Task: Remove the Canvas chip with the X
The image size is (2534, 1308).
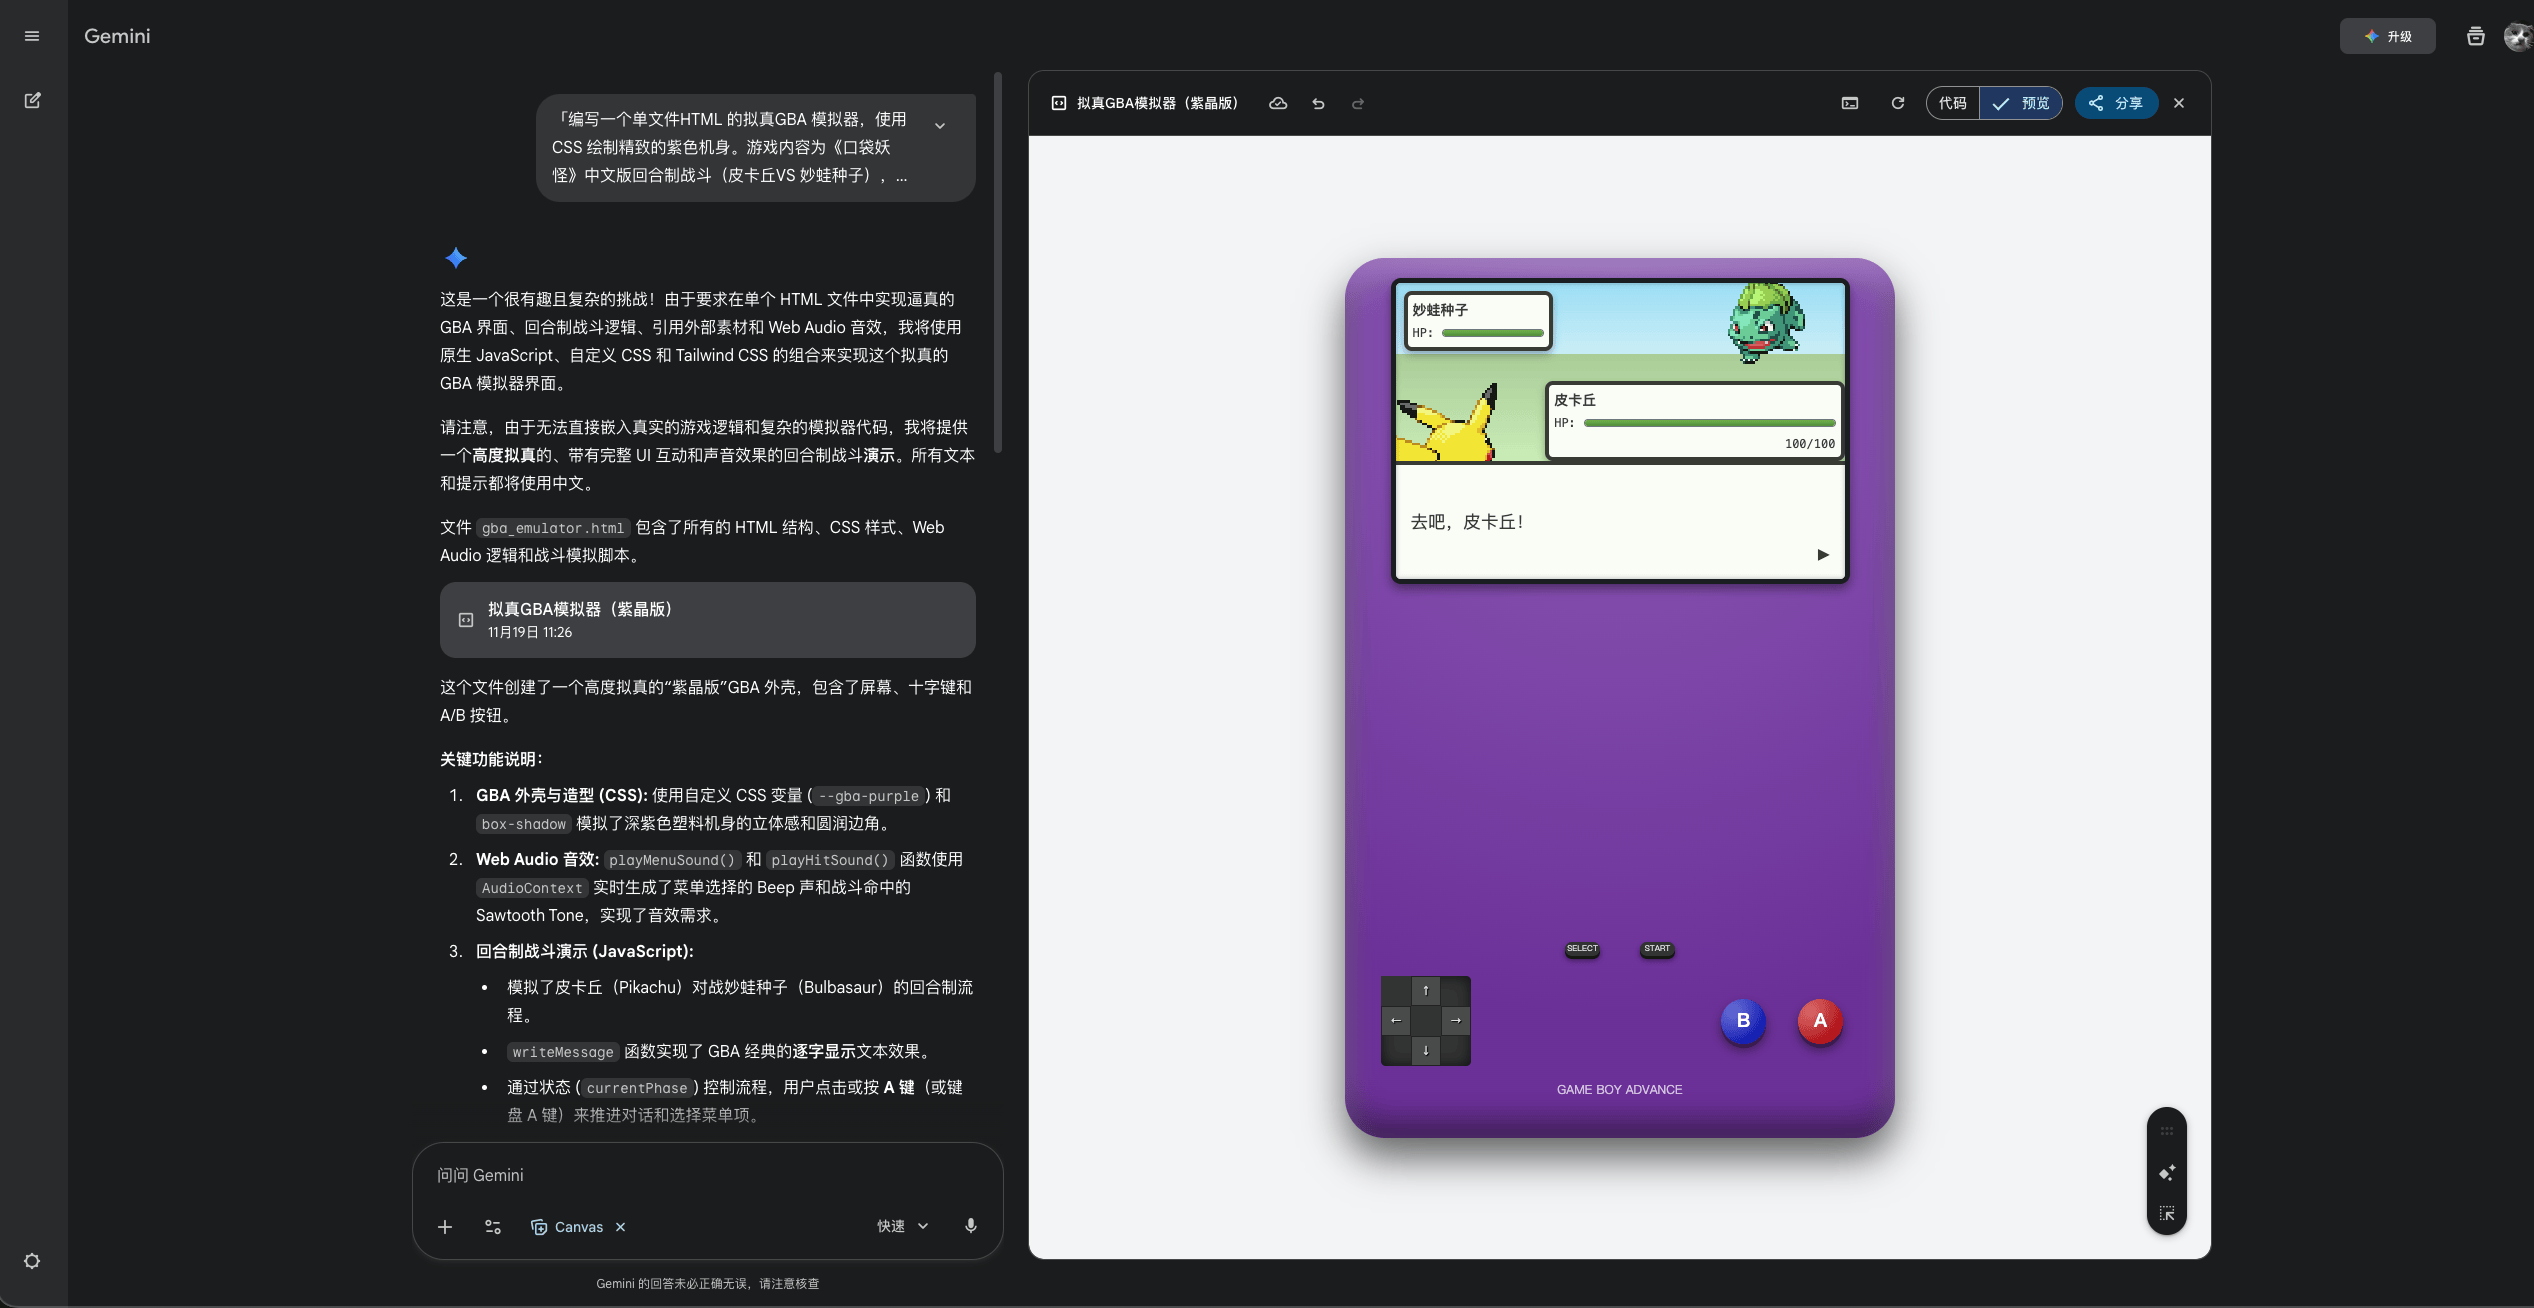Action: tap(621, 1227)
